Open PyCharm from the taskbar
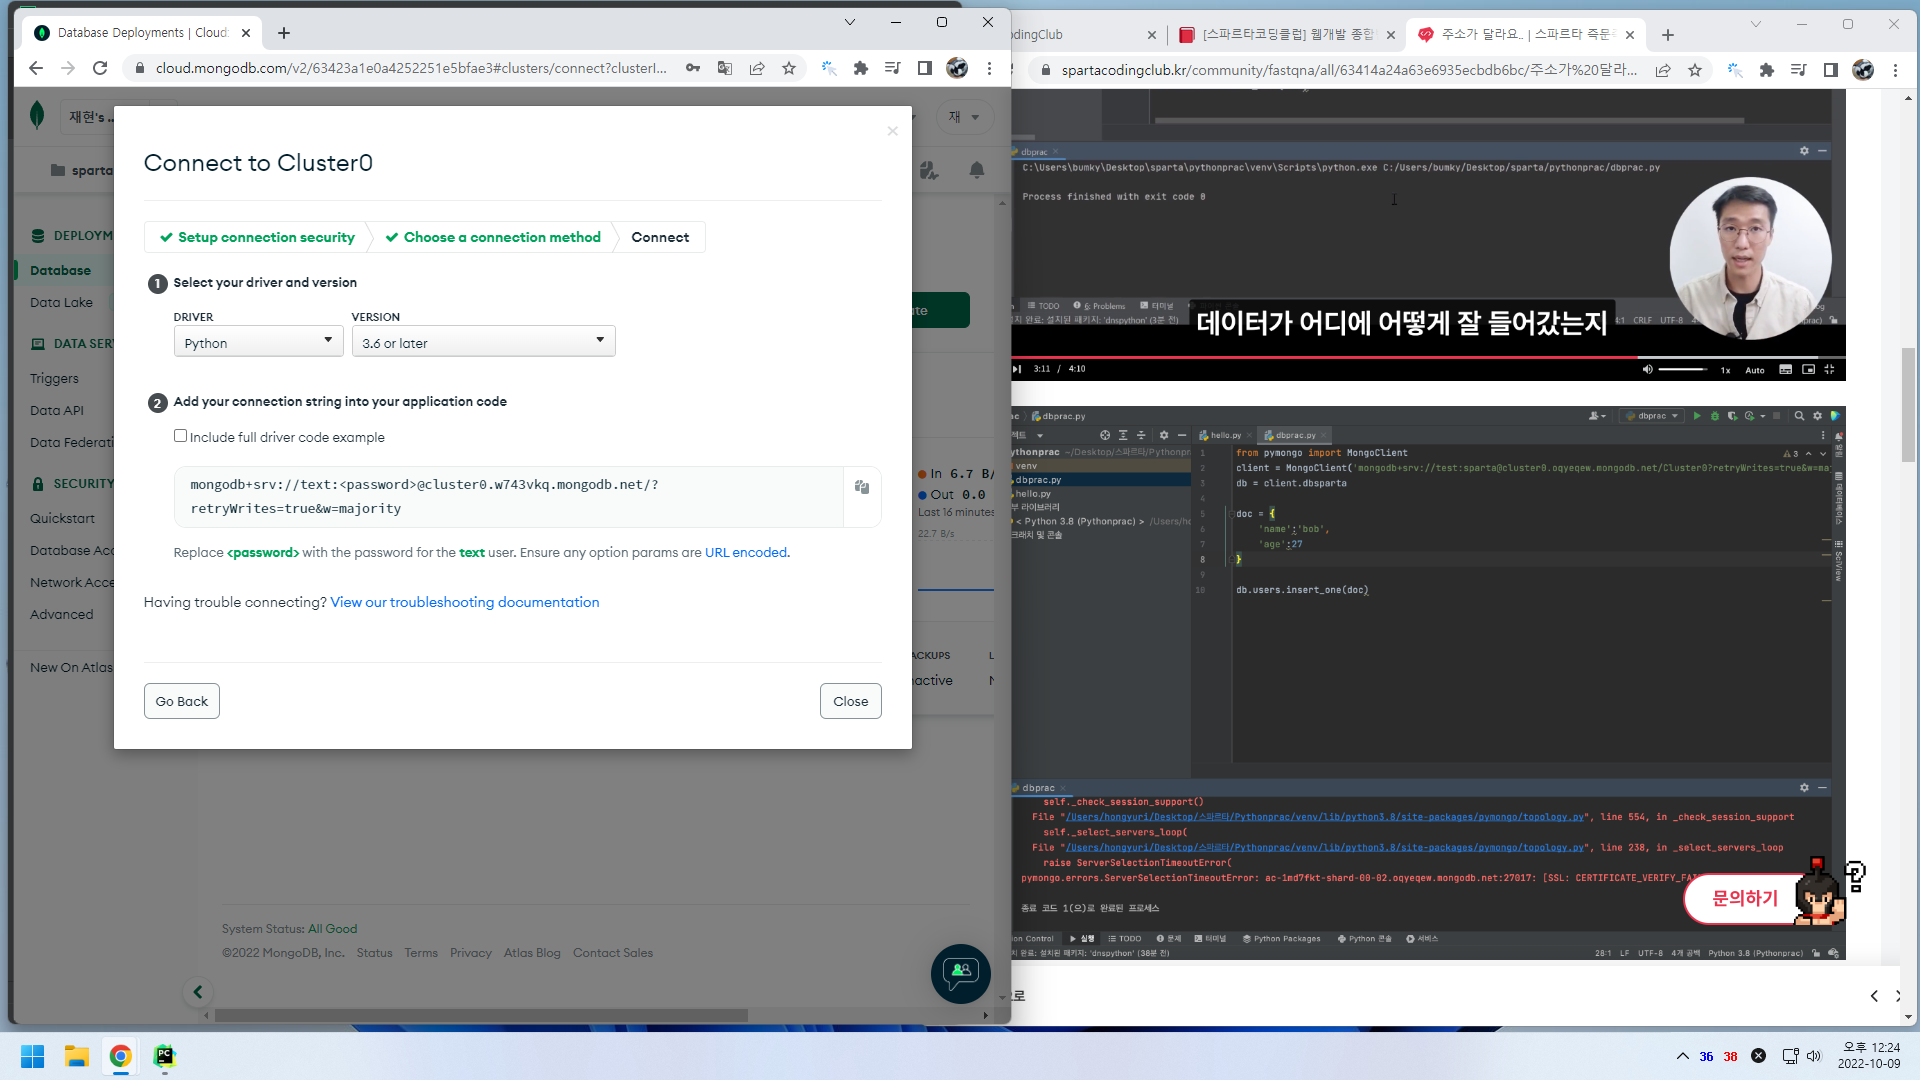Image resolution: width=1920 pixels, height=1080 pixels. [165, 1056]
